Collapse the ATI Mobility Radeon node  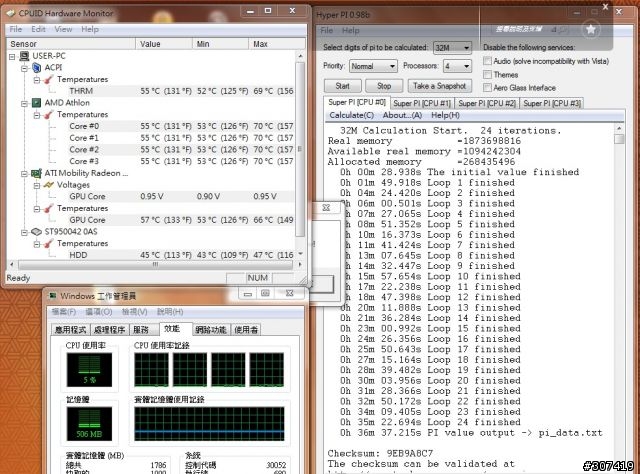pos(24,174)
